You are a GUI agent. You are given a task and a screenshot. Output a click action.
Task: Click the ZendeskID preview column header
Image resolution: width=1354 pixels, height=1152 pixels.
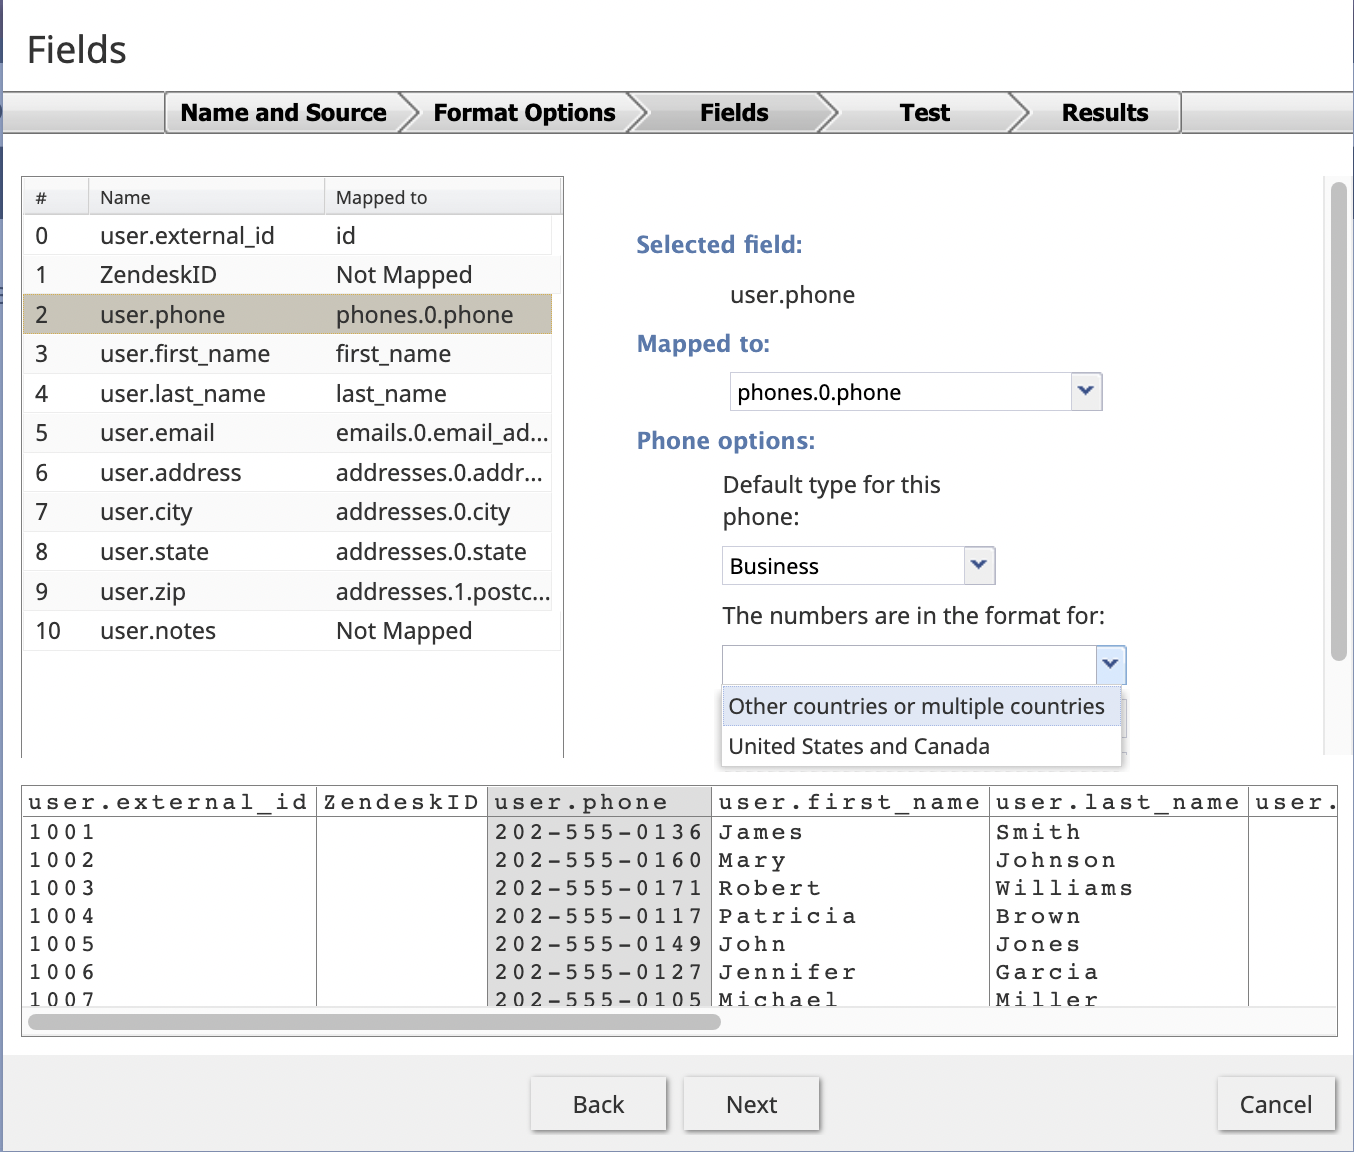pos(402,801)
